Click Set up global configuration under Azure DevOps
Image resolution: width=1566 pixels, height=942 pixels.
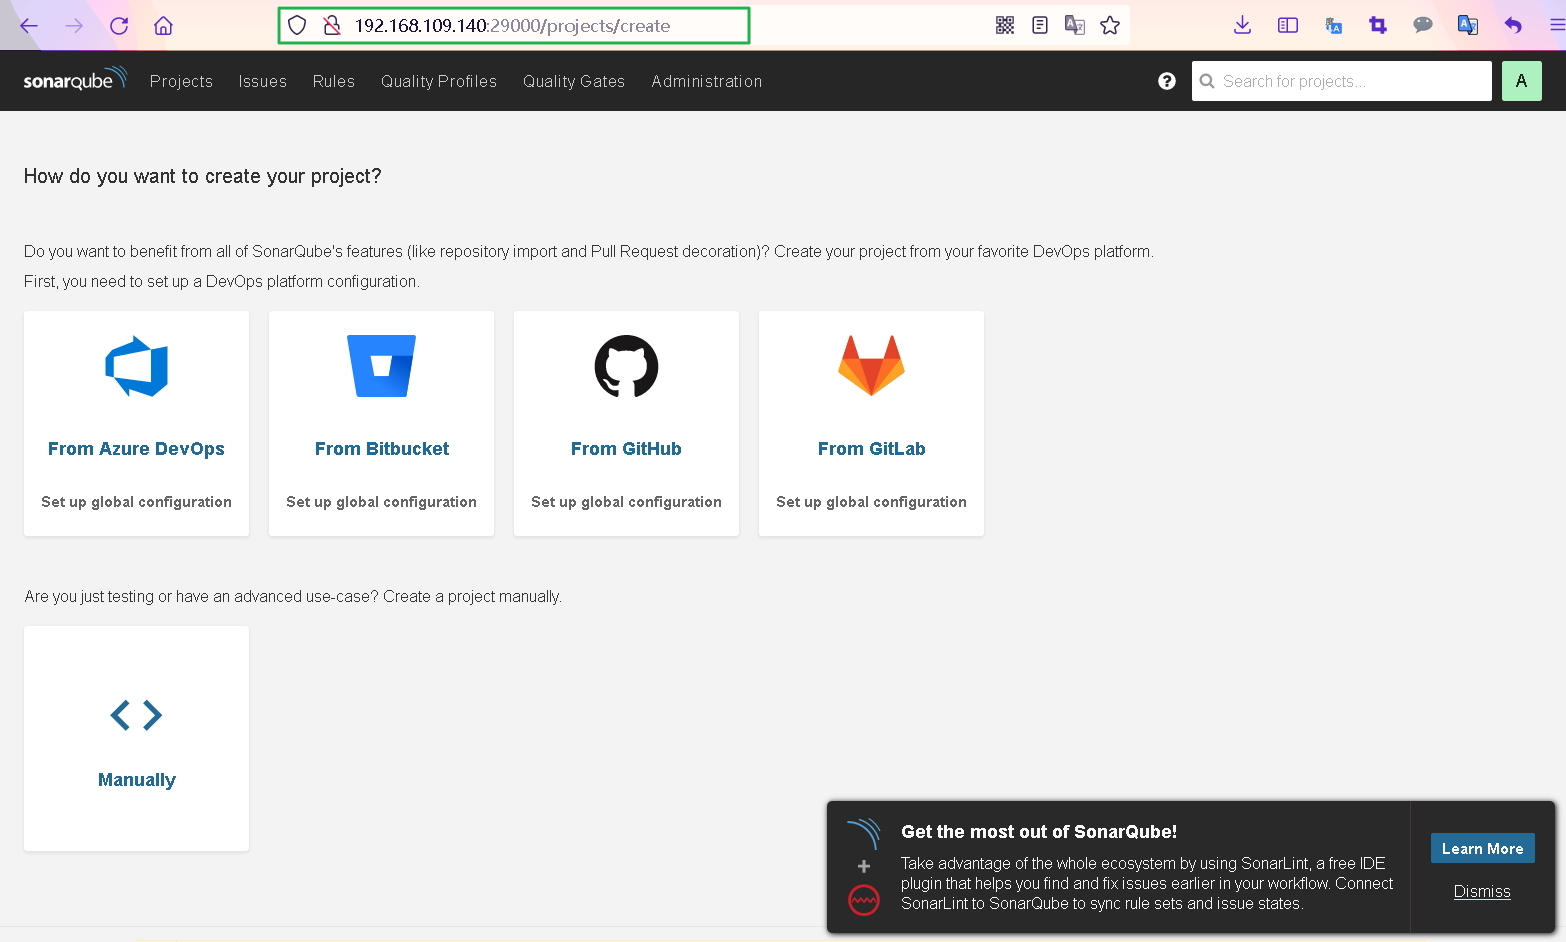click(136, 502)
